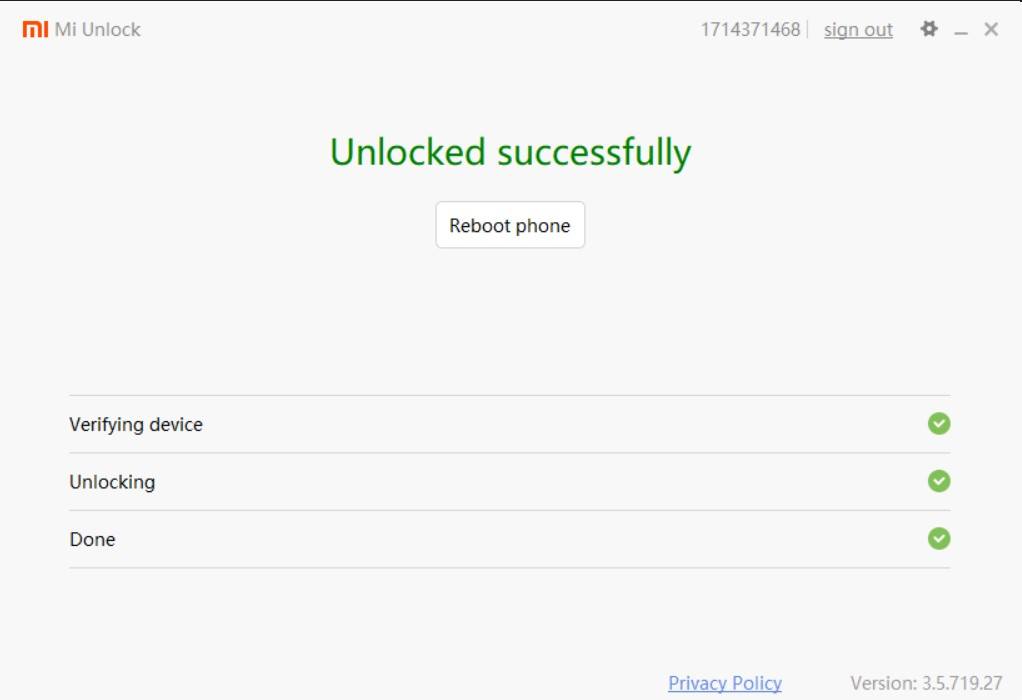Open settings from the gear icon
Image resolution: width=1022 pixels, height=700 pixels.
(x=929, y=29)
